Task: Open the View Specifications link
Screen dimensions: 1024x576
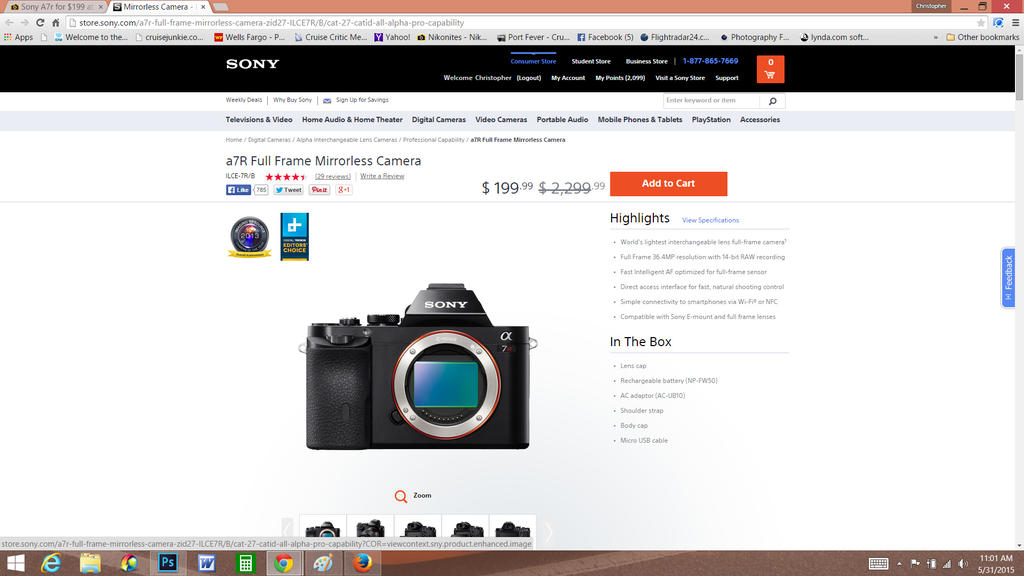Action: (710, 220)
